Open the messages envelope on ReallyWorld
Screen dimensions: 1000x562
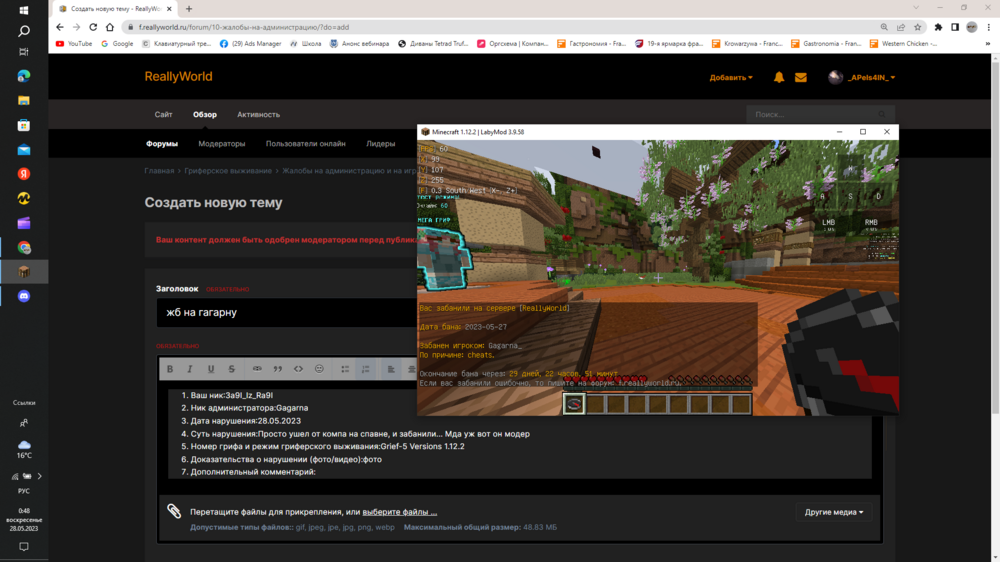coord(801,77)
